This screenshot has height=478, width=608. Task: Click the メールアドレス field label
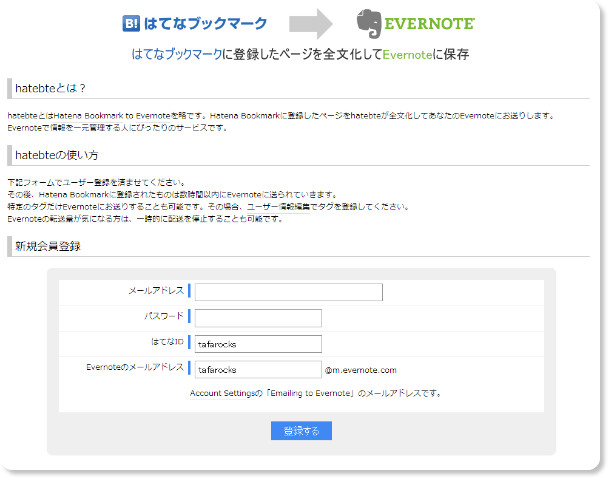click(156, 291)
